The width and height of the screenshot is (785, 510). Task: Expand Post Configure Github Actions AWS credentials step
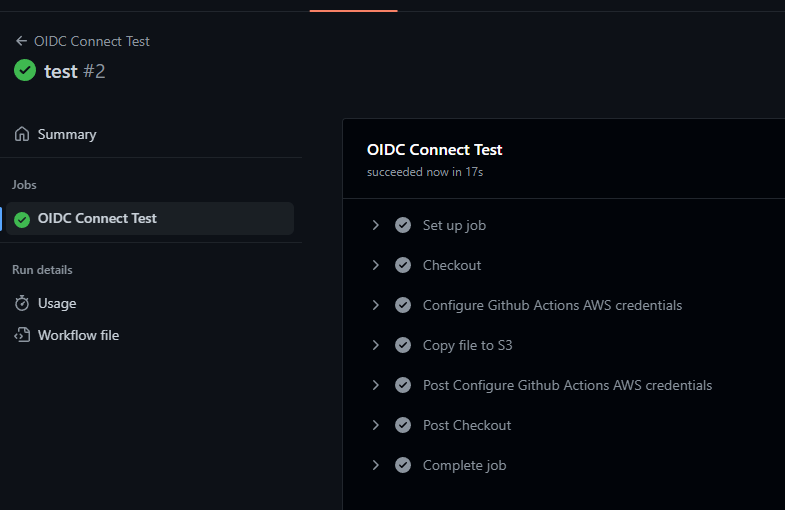(x=375, y=385)
